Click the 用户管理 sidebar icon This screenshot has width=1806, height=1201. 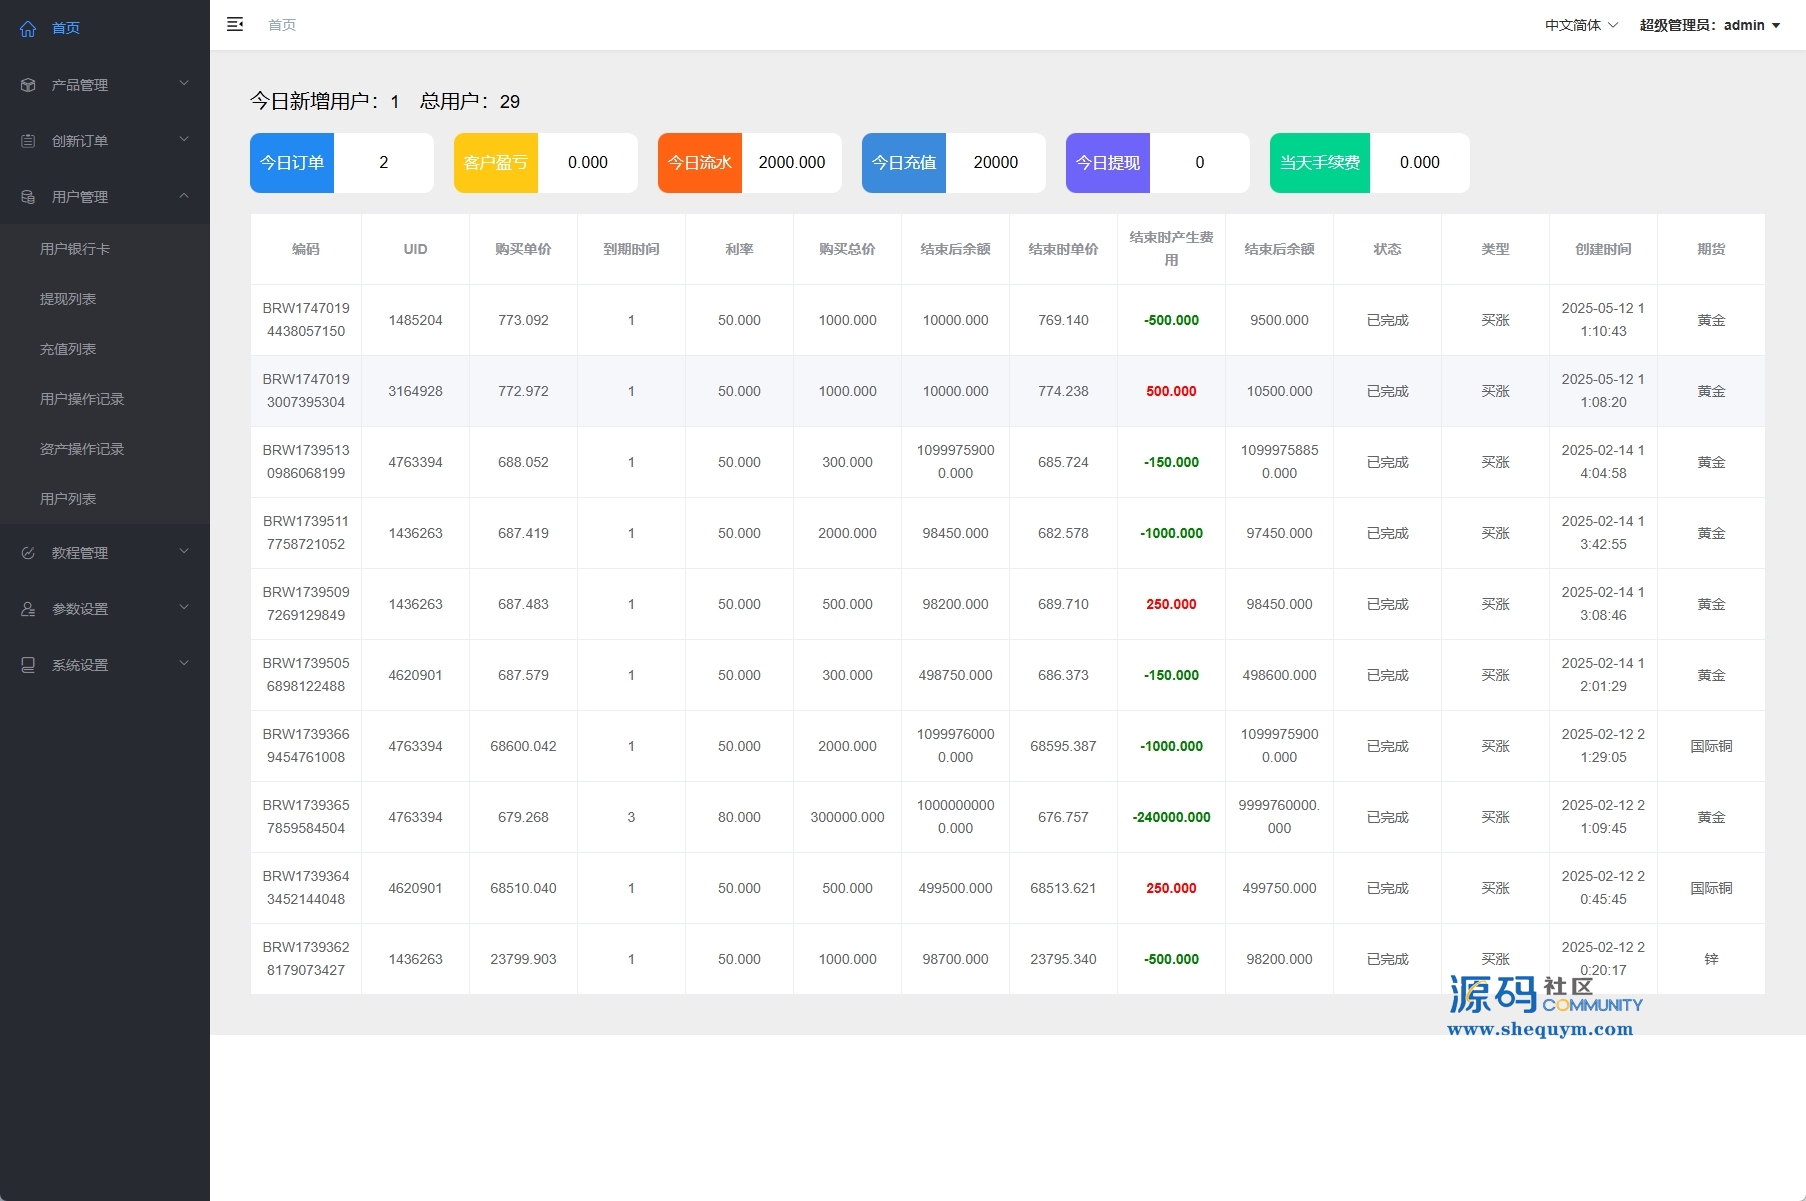coord(28,197)
